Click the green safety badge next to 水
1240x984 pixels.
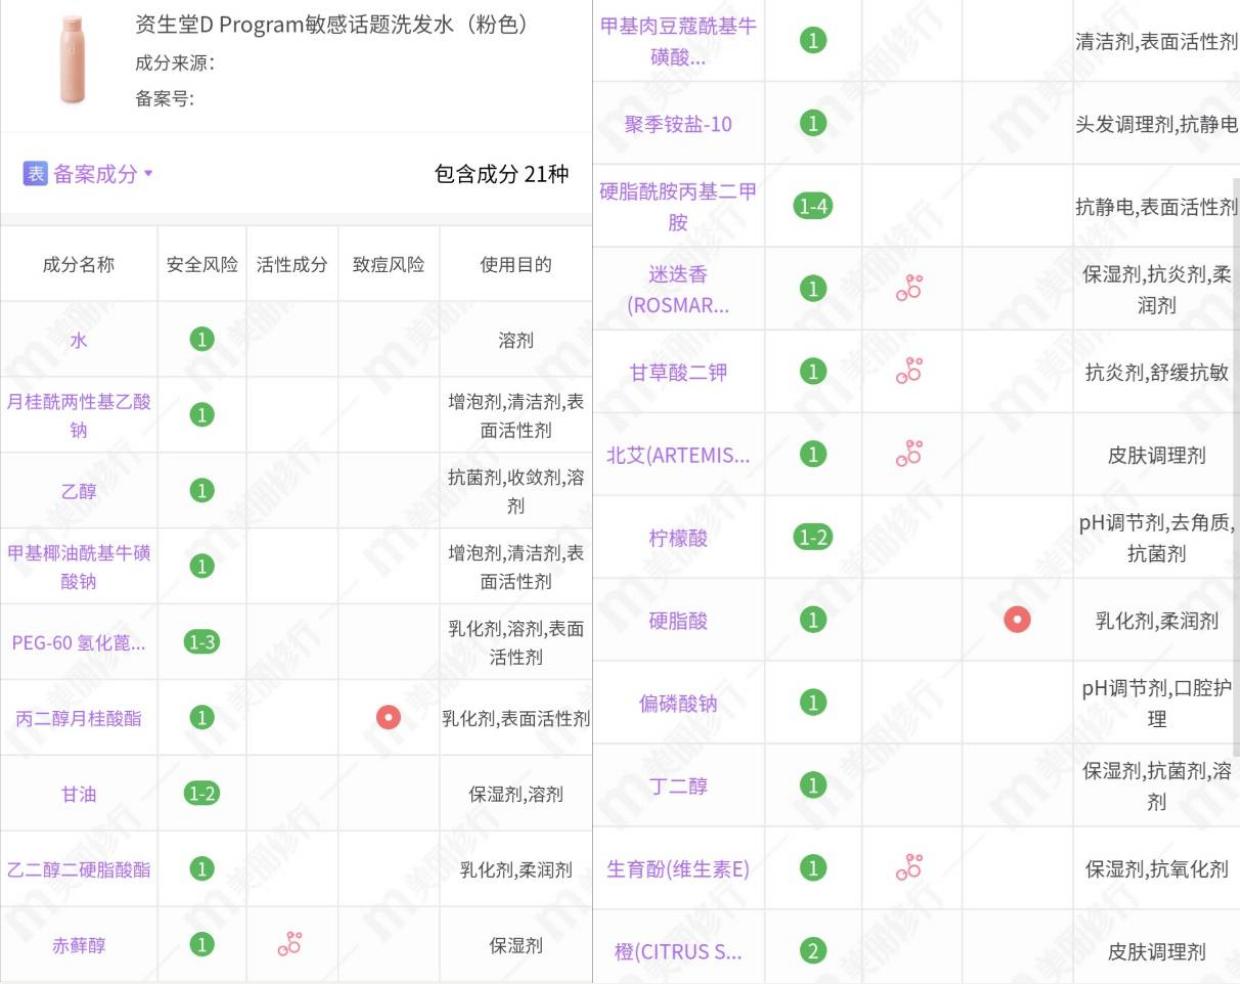click(201, 340)
